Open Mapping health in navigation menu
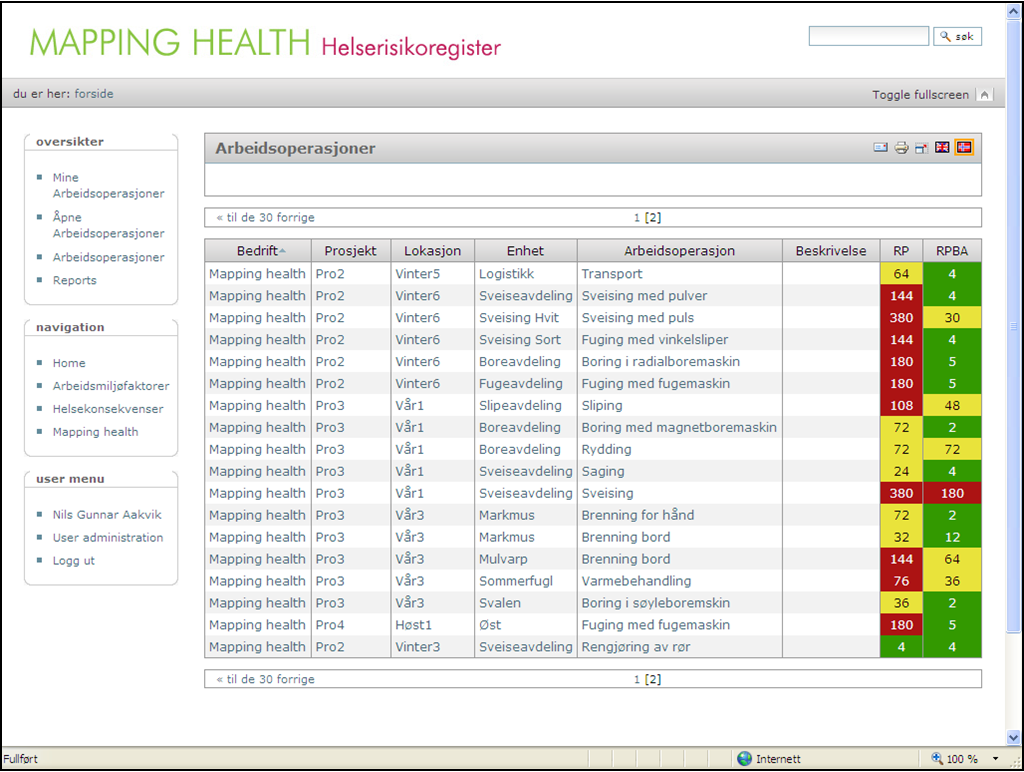This screenshot has height=772, width=1024. [x=95, y=432]
